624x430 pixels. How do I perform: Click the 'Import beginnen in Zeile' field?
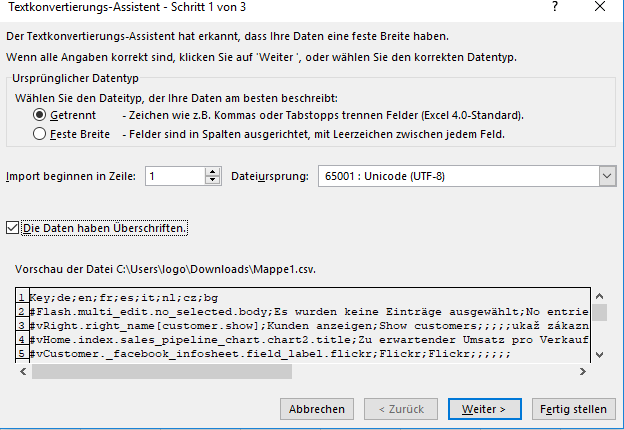point(173,176)
